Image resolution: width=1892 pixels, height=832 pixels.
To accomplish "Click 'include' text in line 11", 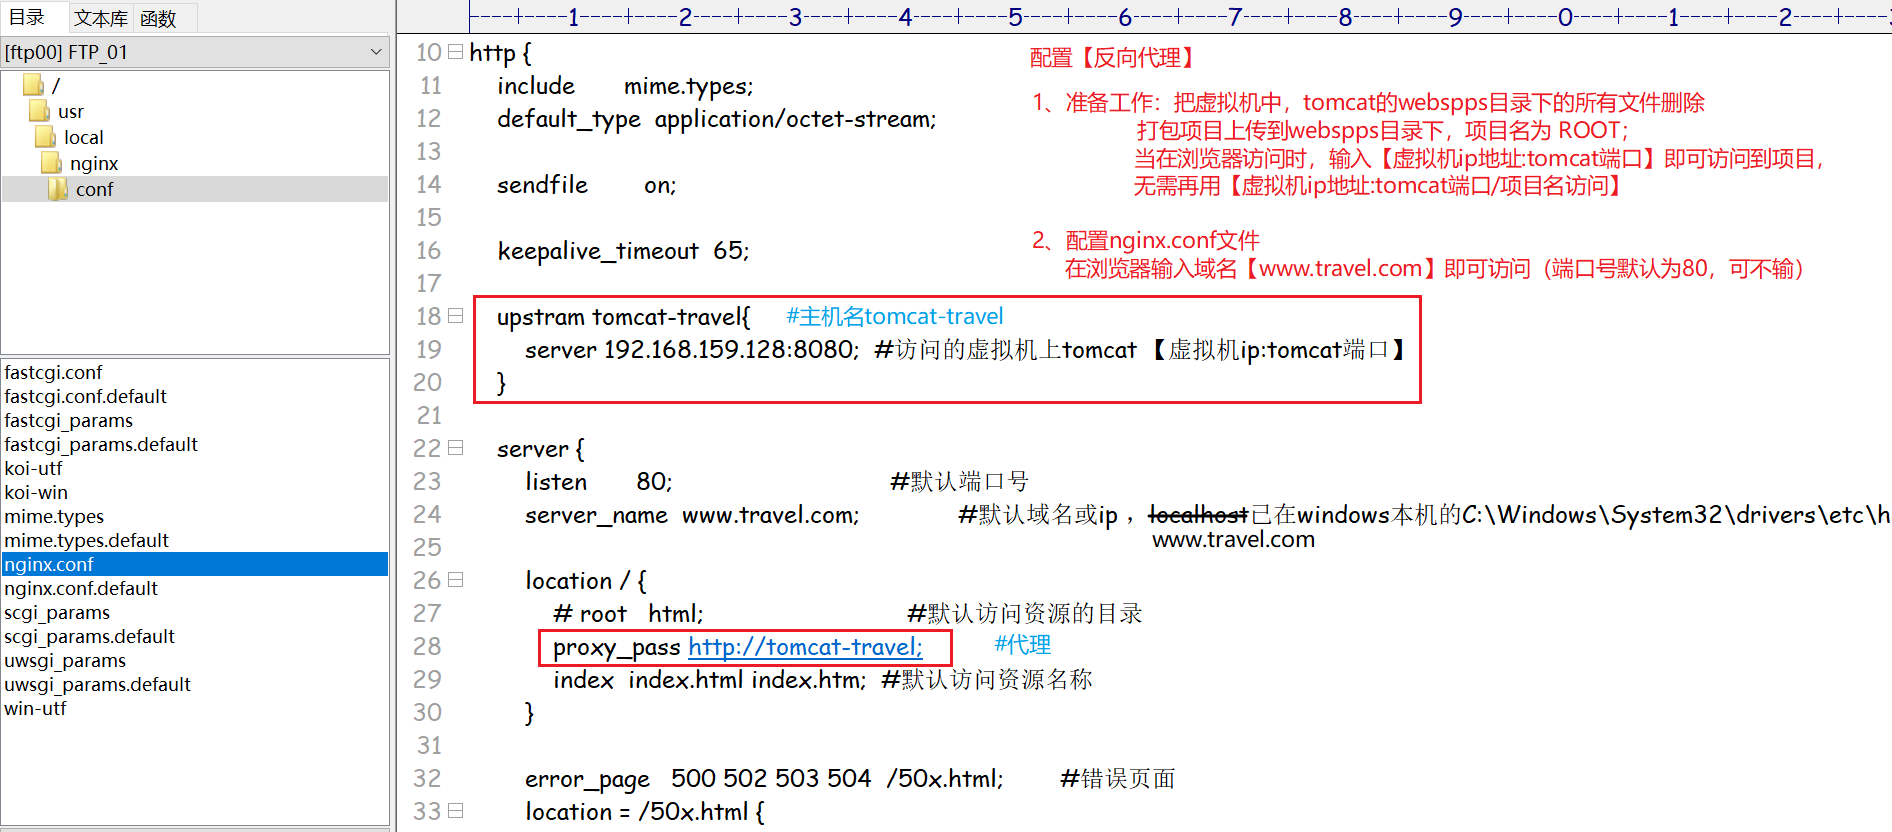I will pos(536,86).
